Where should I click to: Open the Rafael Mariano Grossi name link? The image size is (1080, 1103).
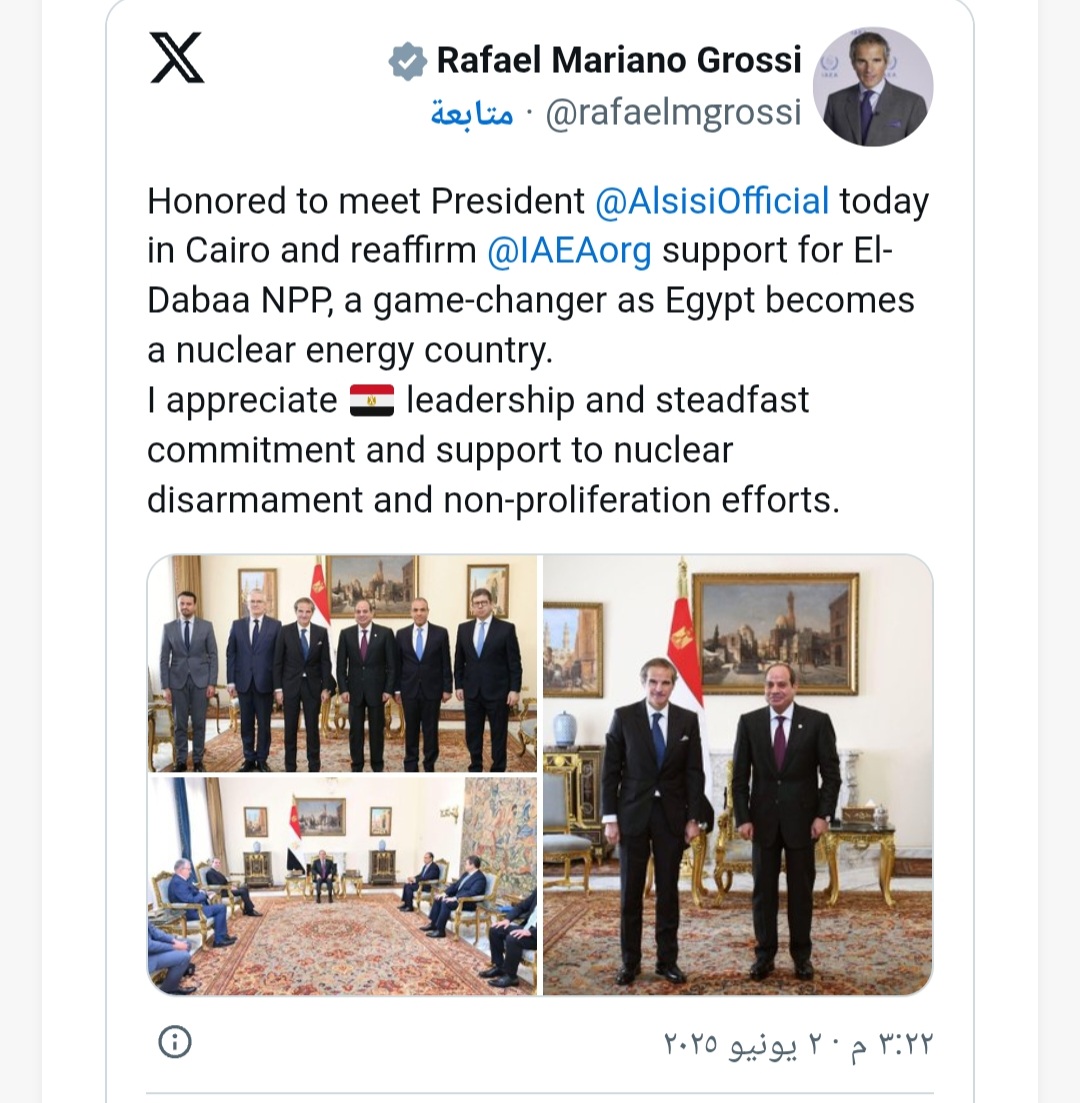619,60
